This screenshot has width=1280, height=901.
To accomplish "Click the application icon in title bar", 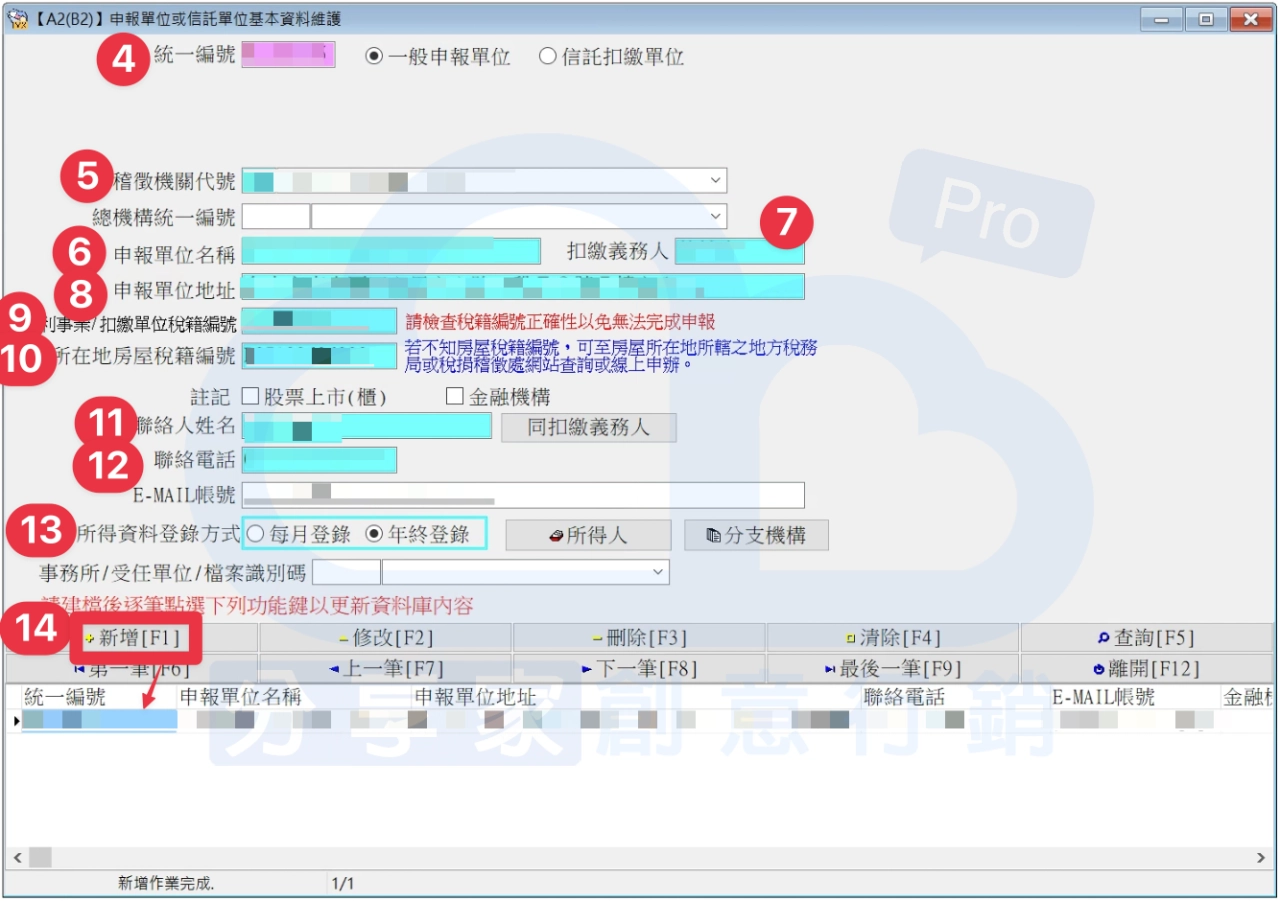I will coord(17,19).
